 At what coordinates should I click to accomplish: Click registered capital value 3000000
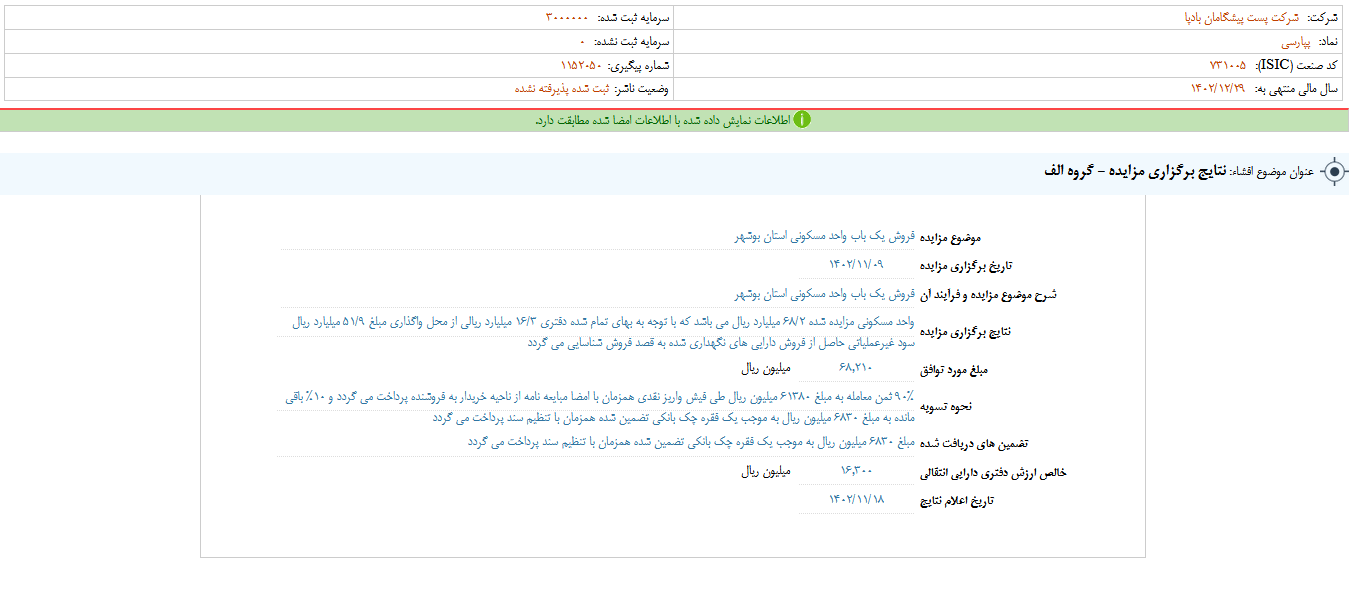point(567,18)
